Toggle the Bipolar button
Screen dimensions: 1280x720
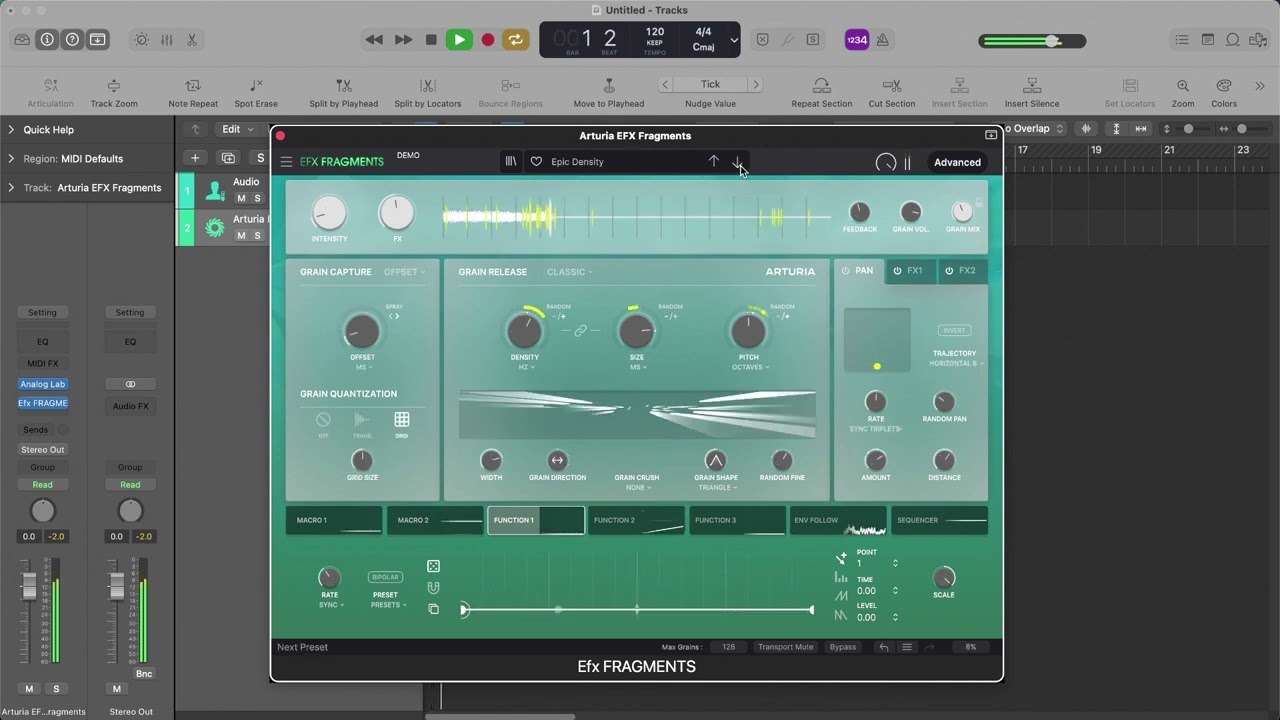pyautogui.click(x=385, y=577)
